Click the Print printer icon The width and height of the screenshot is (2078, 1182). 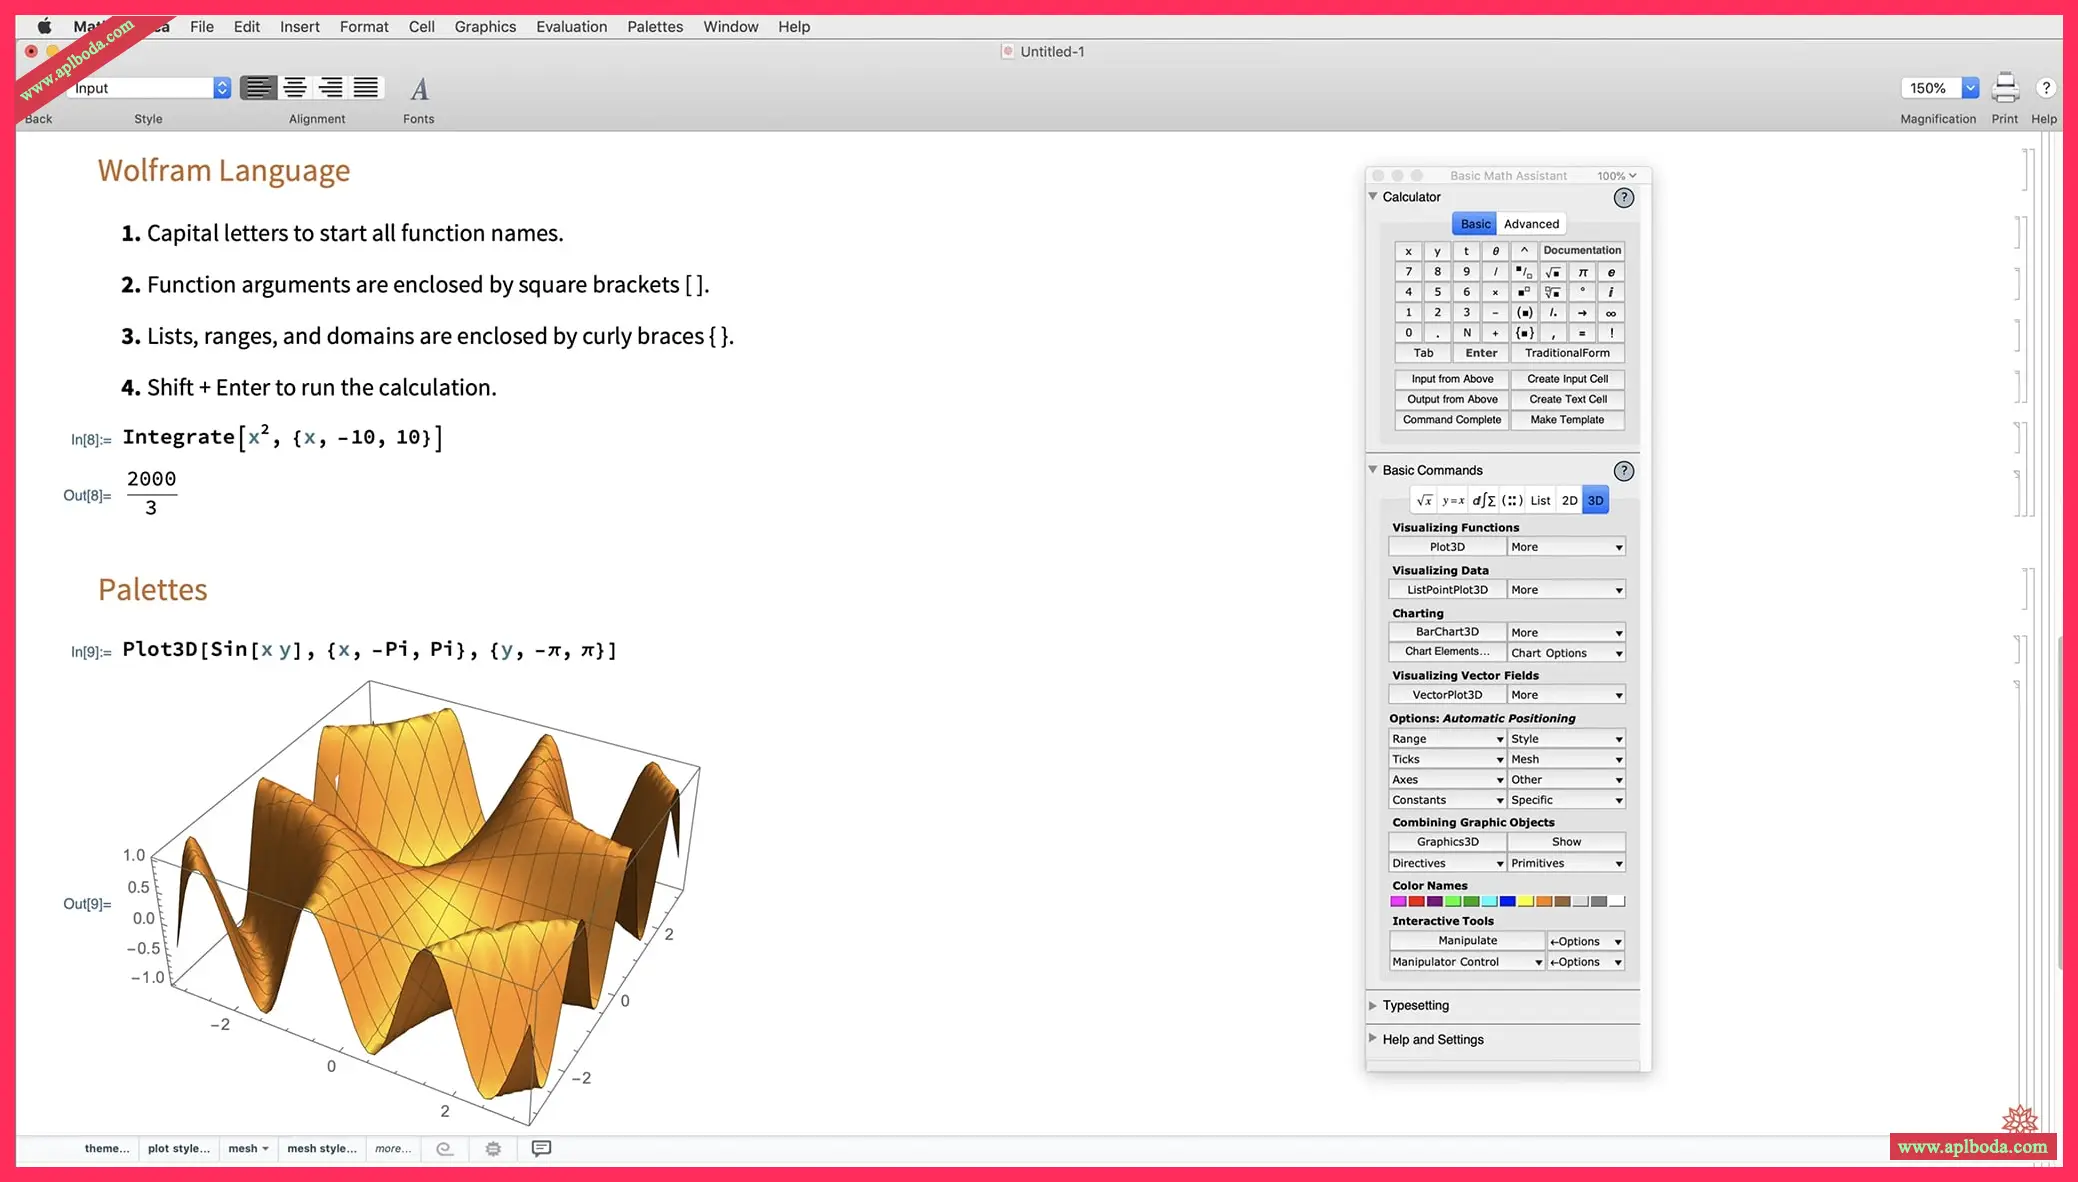pos(2004,88)
